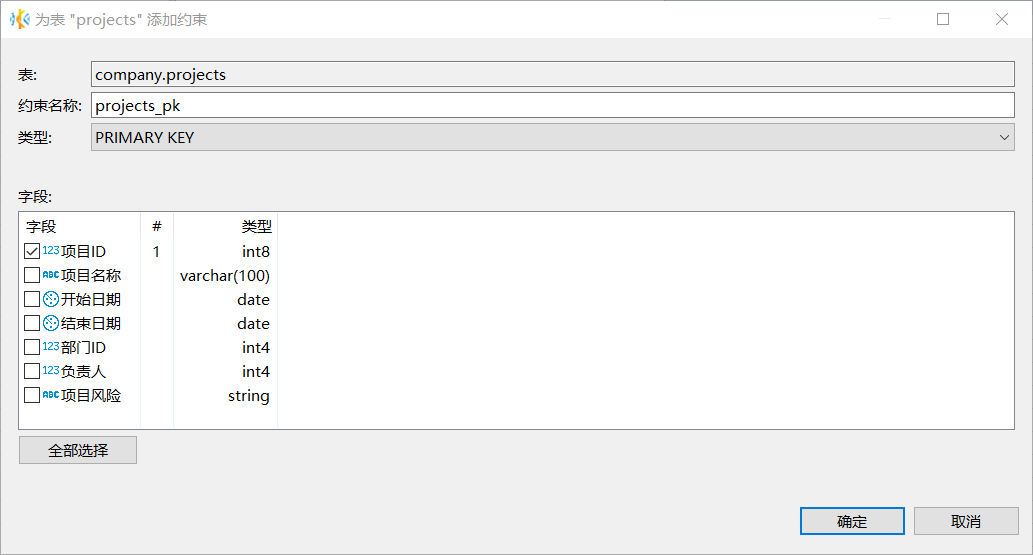Click the 字段 column header
Image resolution: width=1033 pixels, height=555 pixels.
[42, 227]
